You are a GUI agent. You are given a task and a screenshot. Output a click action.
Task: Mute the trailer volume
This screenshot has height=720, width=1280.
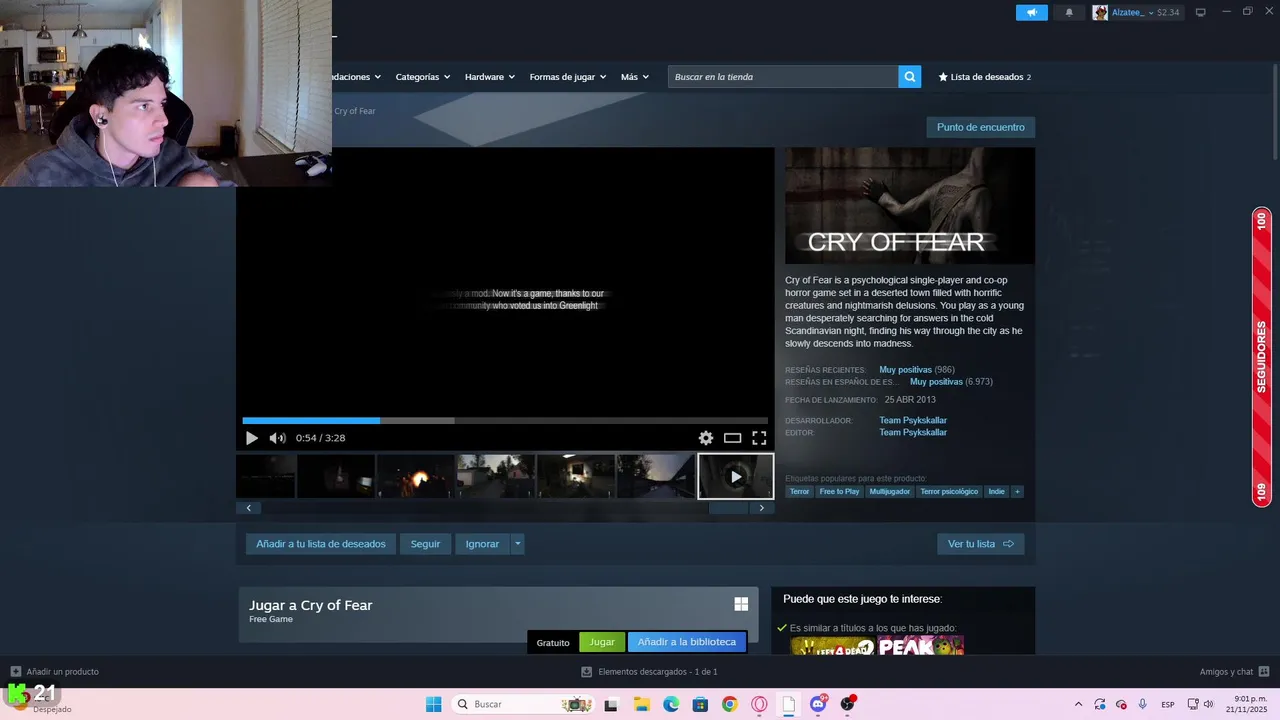tap(277, 438)
